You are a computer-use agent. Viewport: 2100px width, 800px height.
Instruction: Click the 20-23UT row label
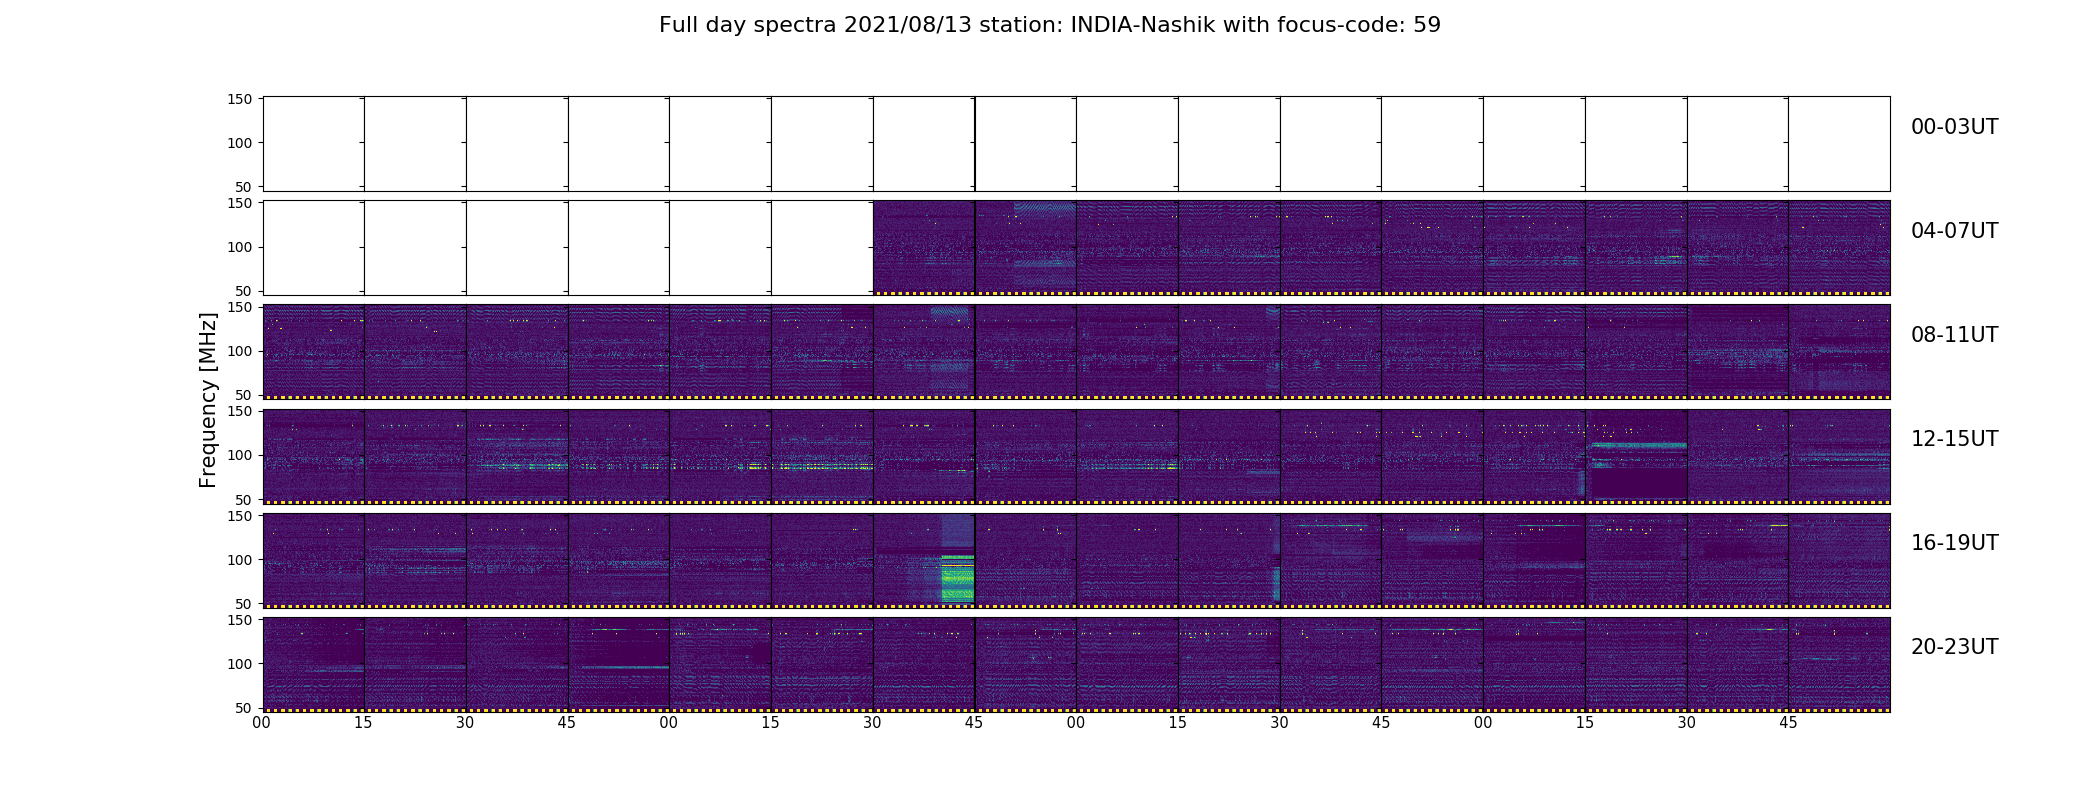[1954, 647]
